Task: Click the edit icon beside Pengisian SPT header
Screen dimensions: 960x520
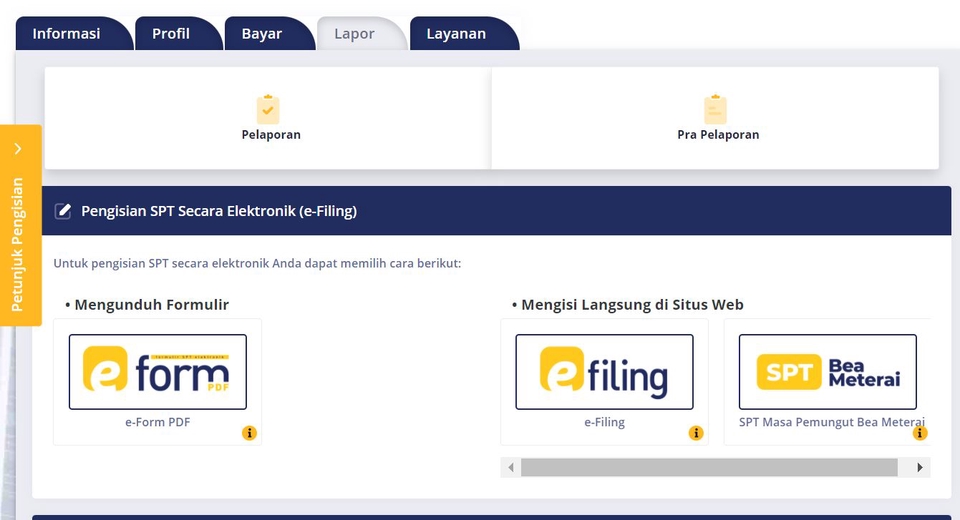Action: [x=62, y=211]
